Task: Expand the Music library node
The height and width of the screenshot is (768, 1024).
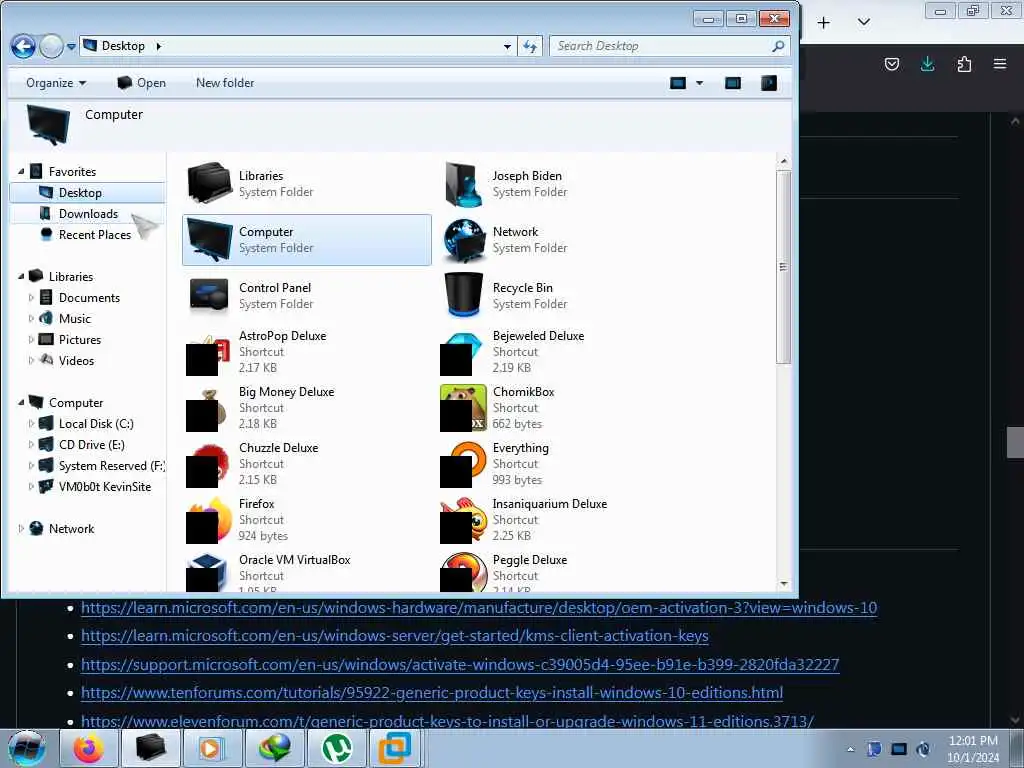Action: pyautogui.click(x=31, y=319)
